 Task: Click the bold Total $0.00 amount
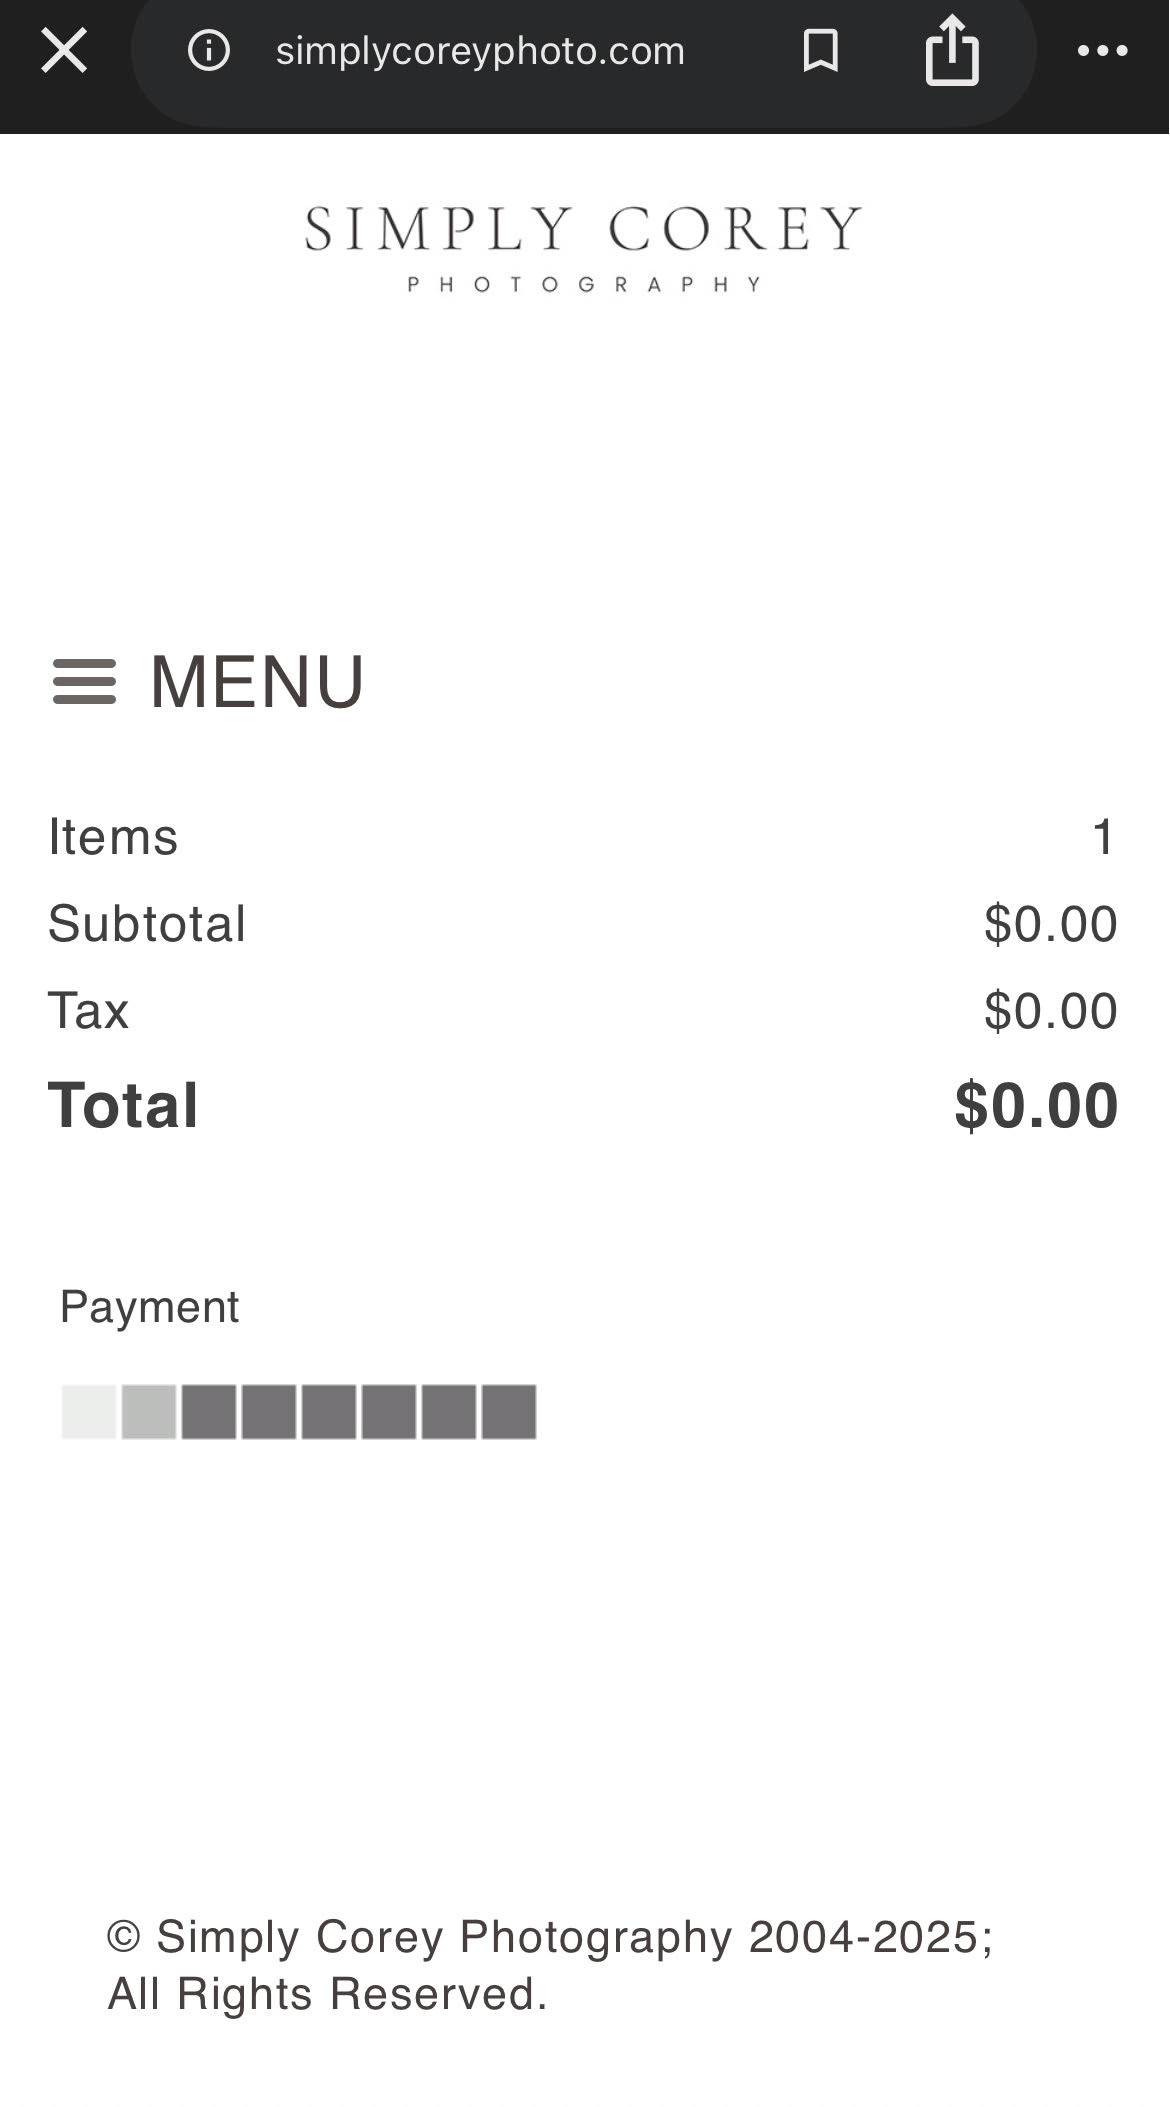click(x=1036, y=1105)
